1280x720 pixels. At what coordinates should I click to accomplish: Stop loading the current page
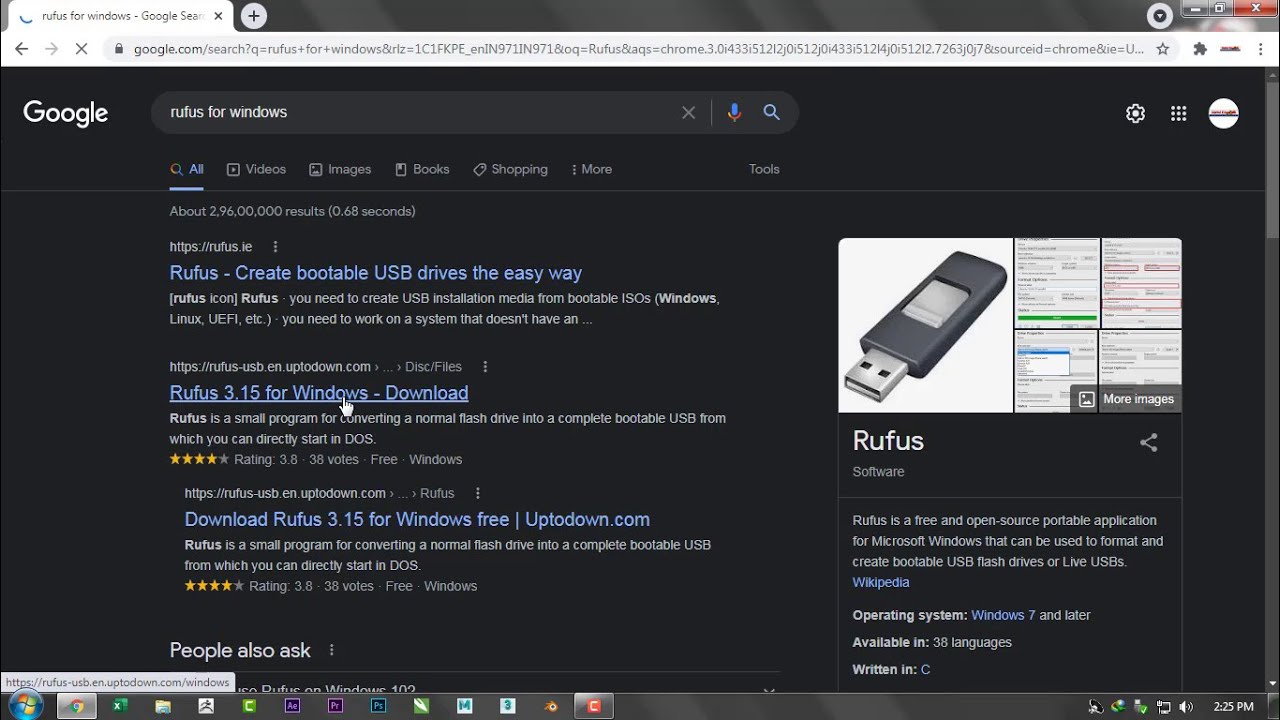(83, 48)
